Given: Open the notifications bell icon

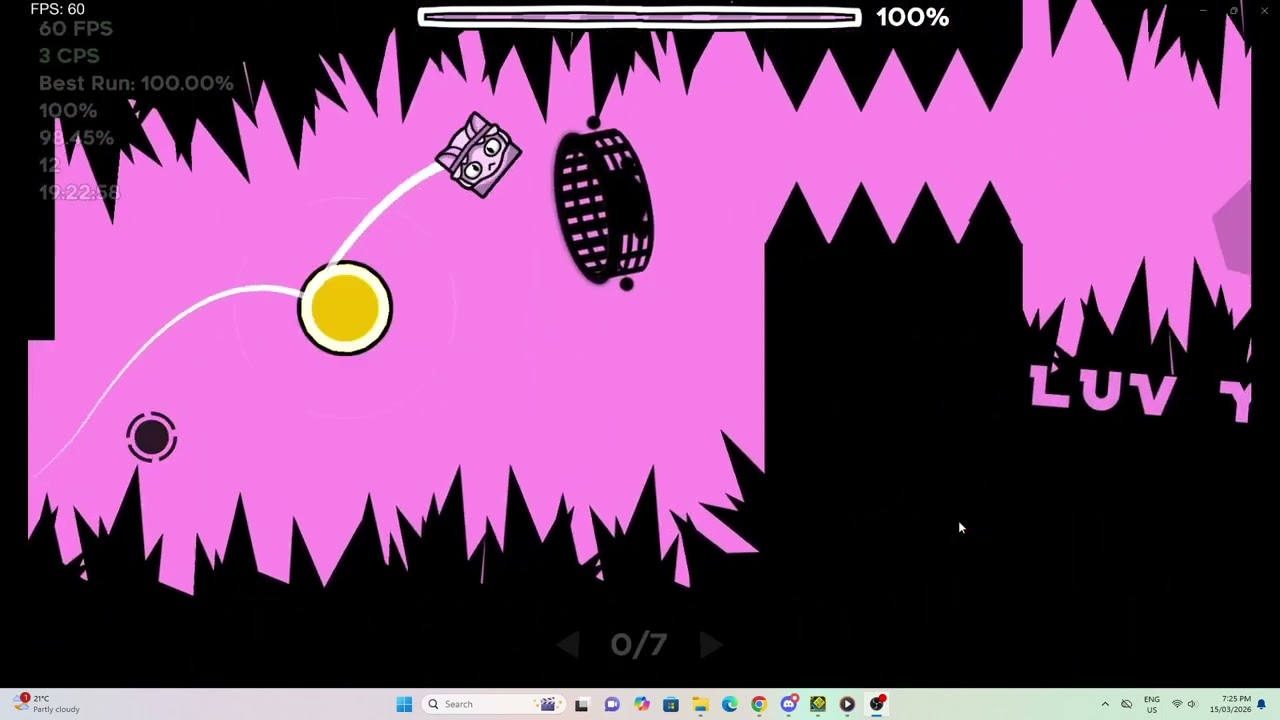Looking at the screenshot, I should coord(1262,704).
